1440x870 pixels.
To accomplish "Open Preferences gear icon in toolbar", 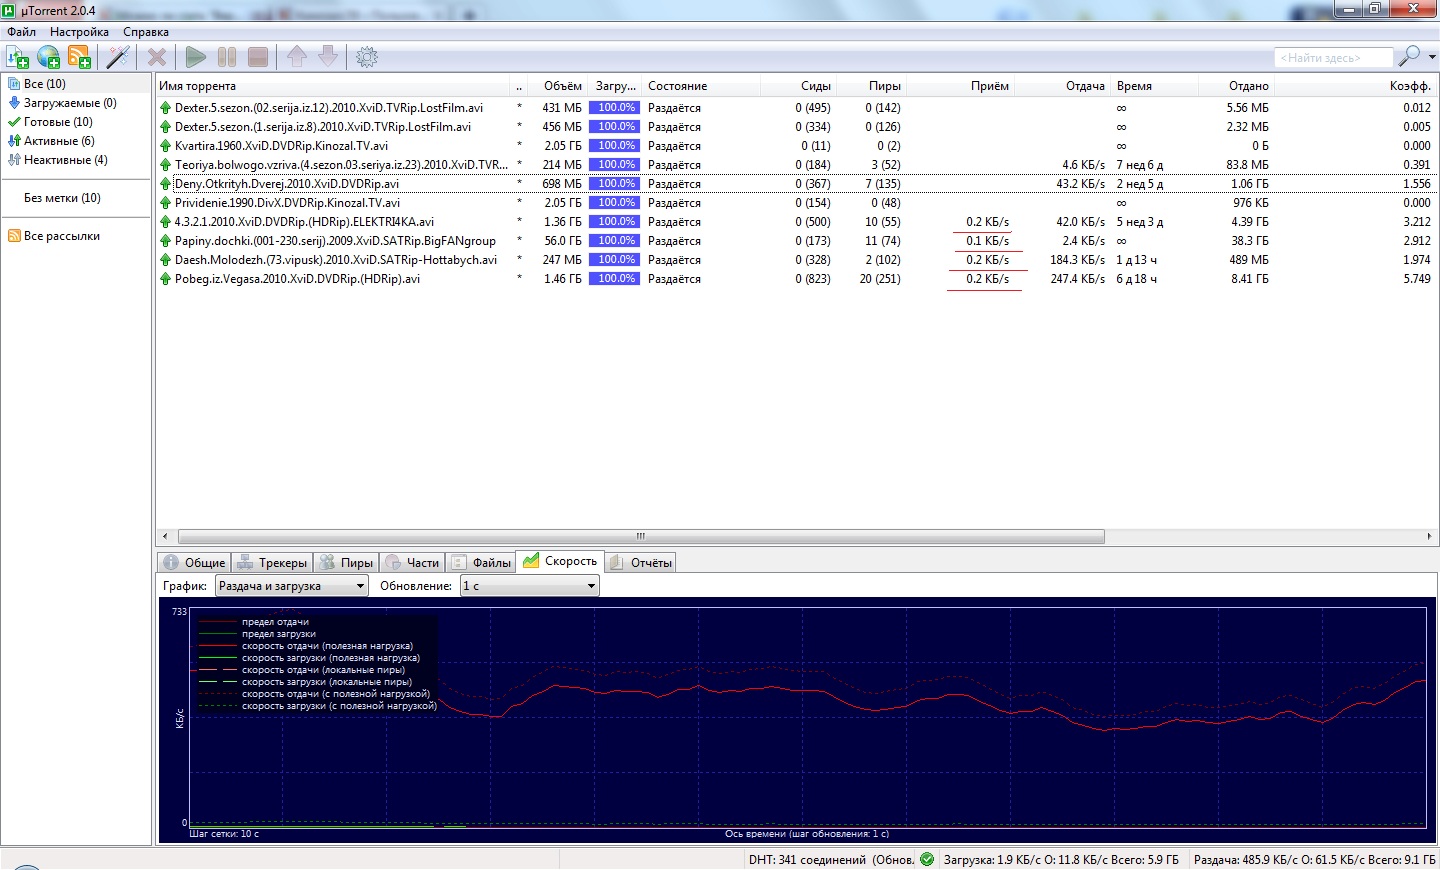I will pos(367,57).
